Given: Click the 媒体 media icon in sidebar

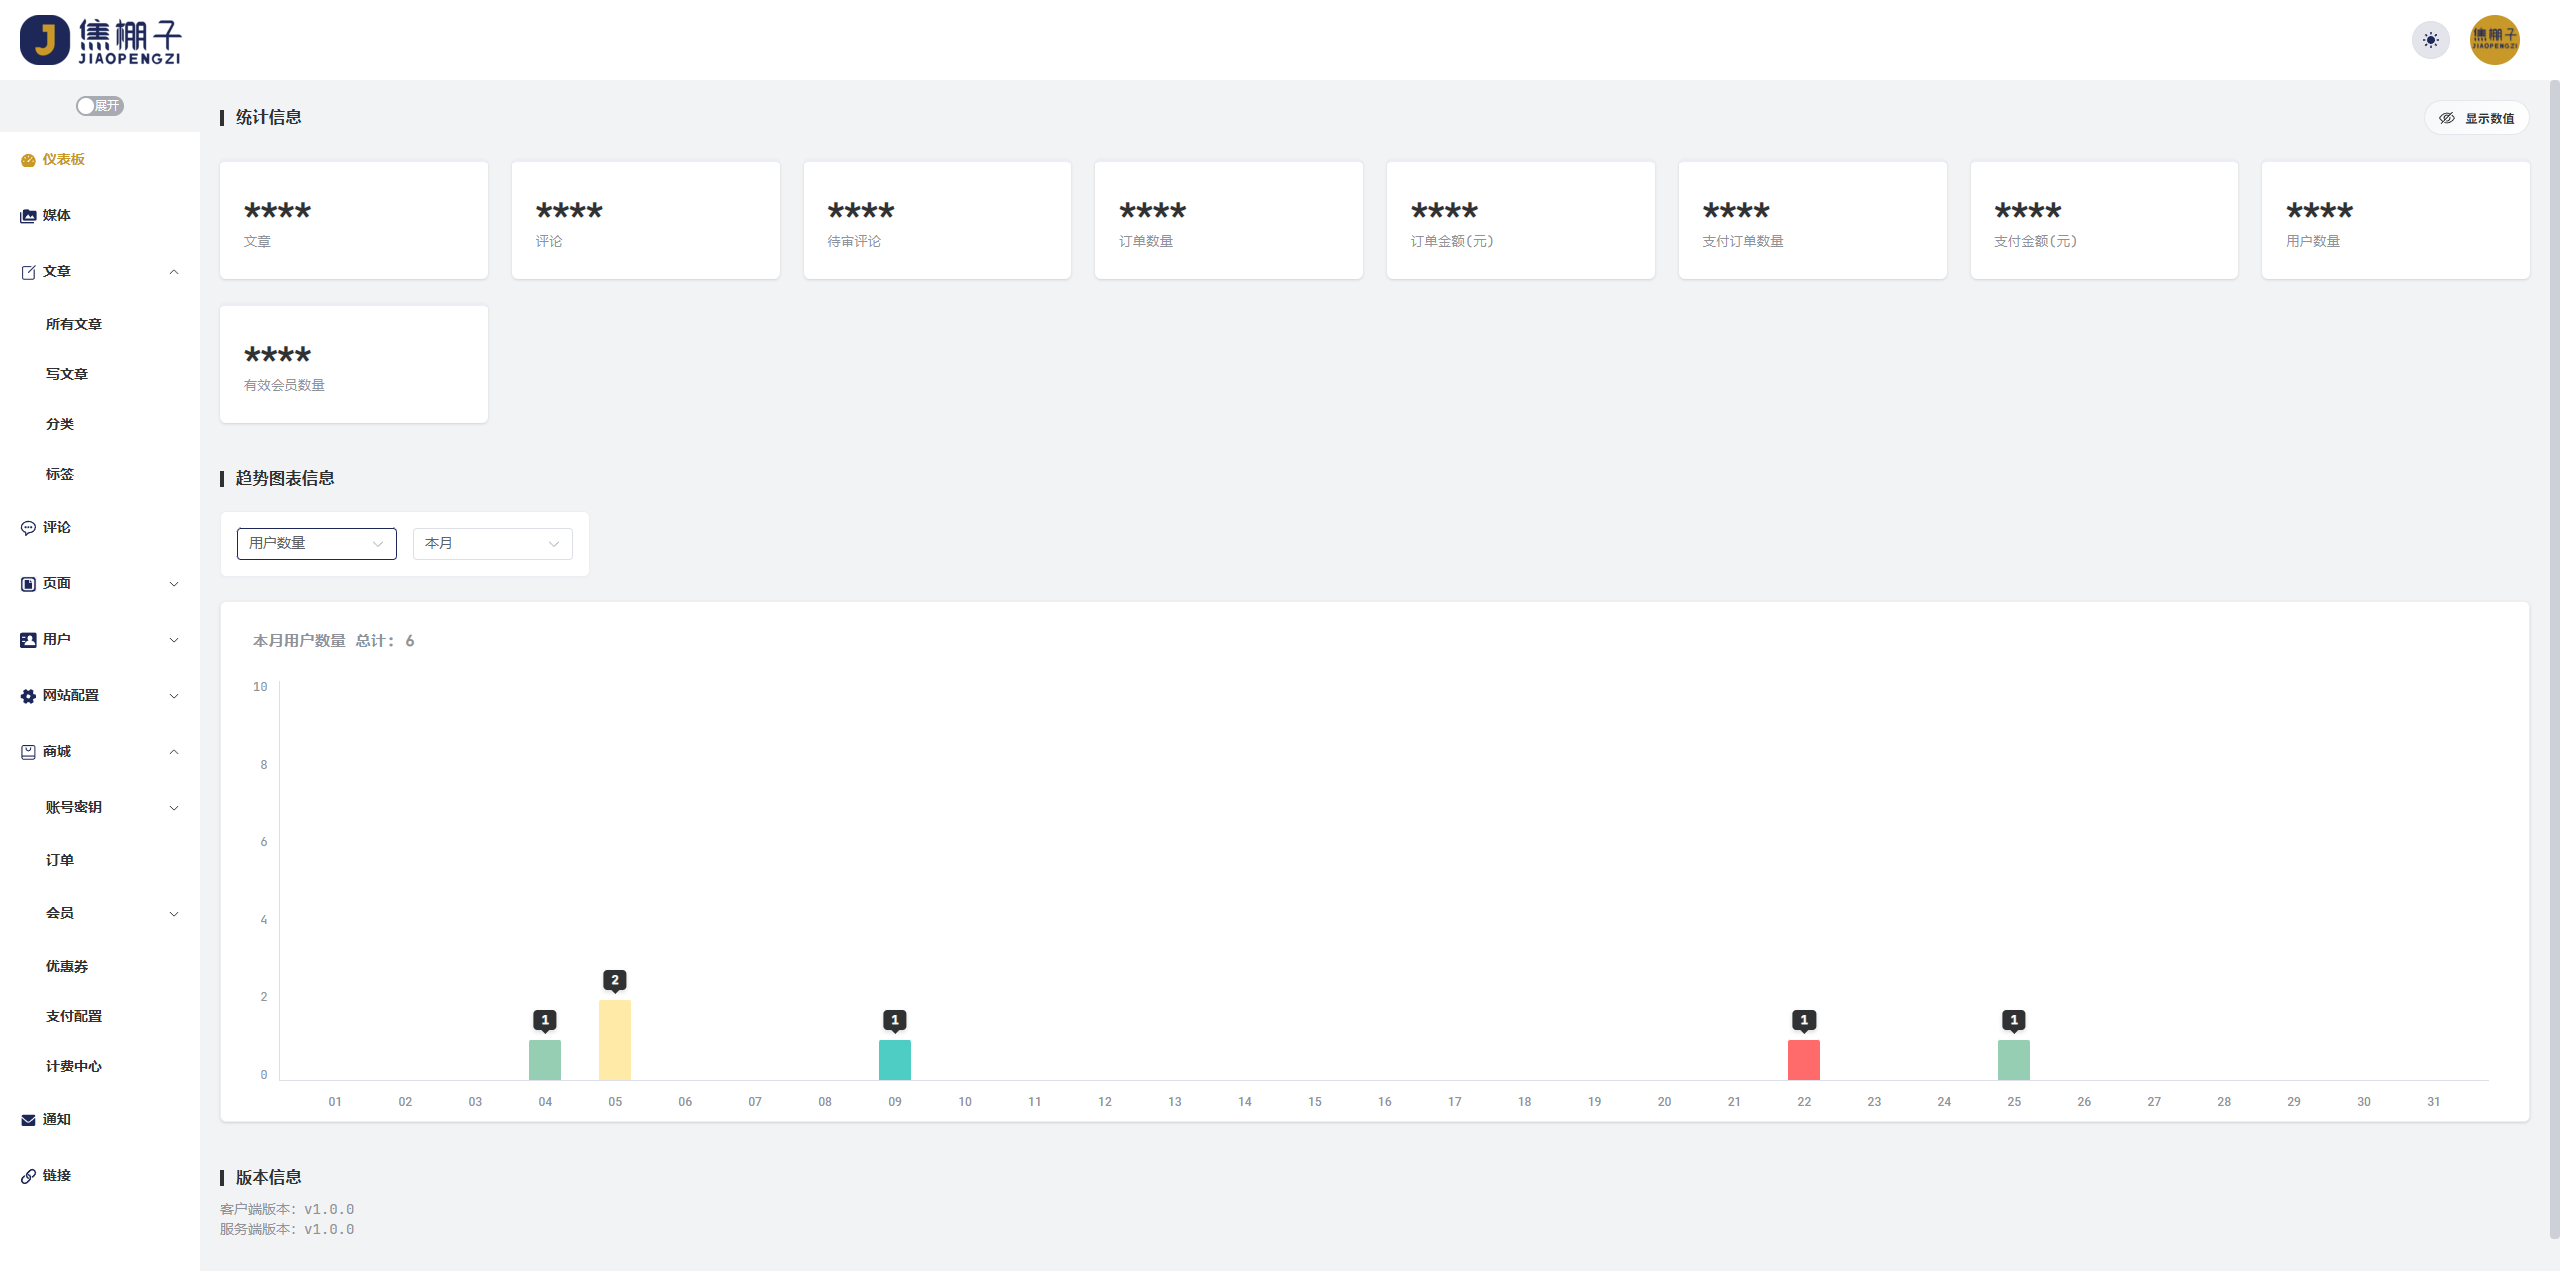Looking at the screenshot, I should [28, 216].
